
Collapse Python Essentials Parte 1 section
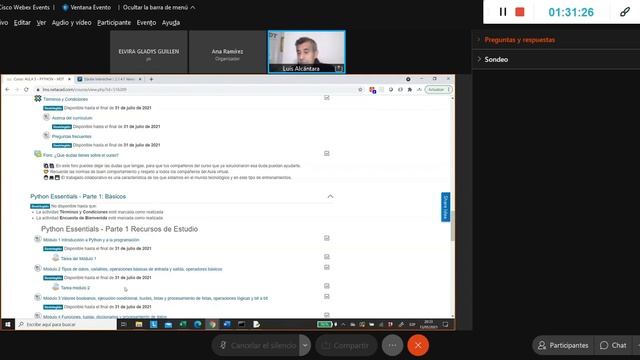coord(330,197)
